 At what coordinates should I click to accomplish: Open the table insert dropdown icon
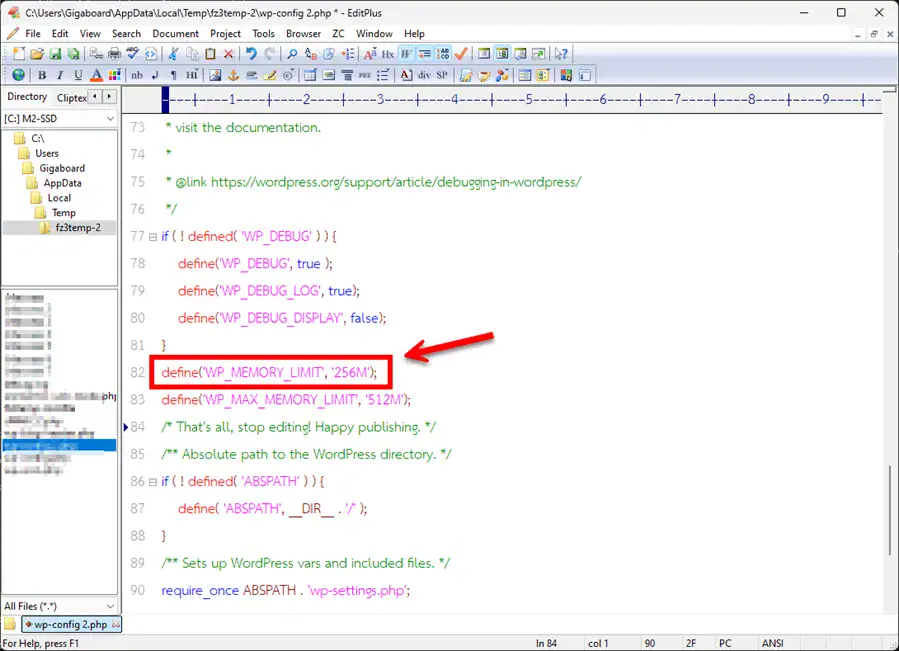point(310,75)
